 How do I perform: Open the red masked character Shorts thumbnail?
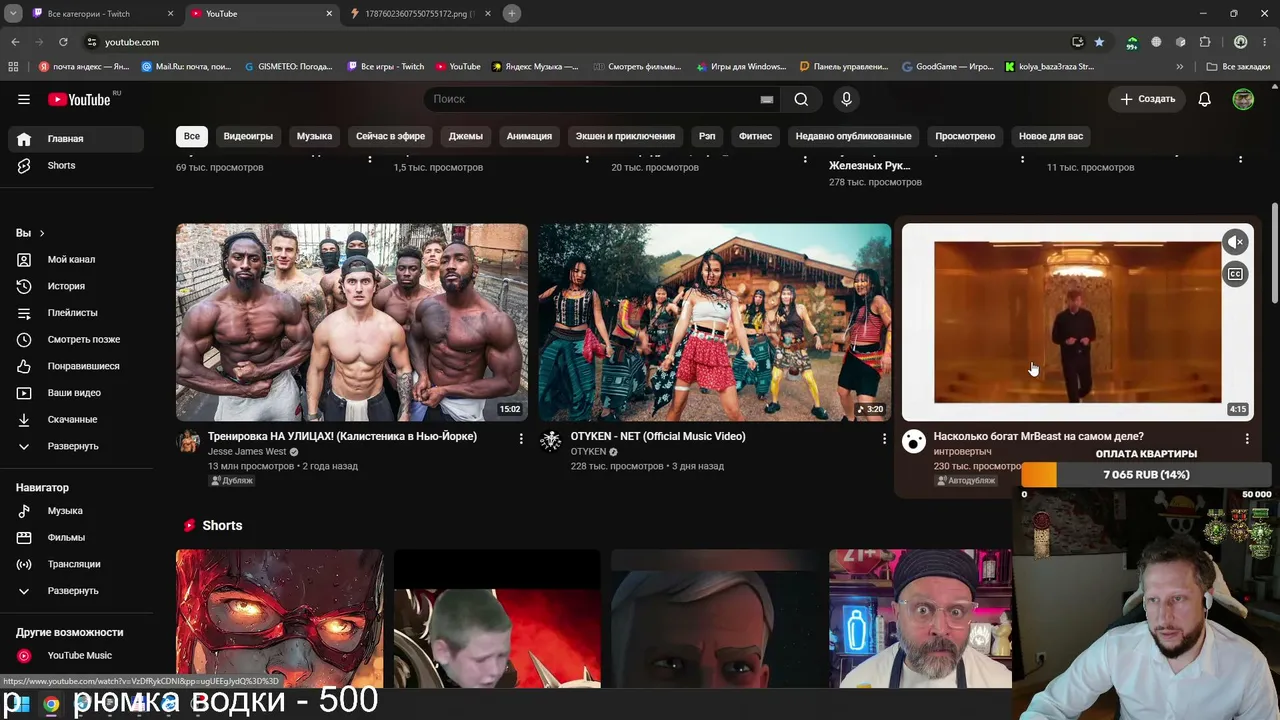point(280,618)
